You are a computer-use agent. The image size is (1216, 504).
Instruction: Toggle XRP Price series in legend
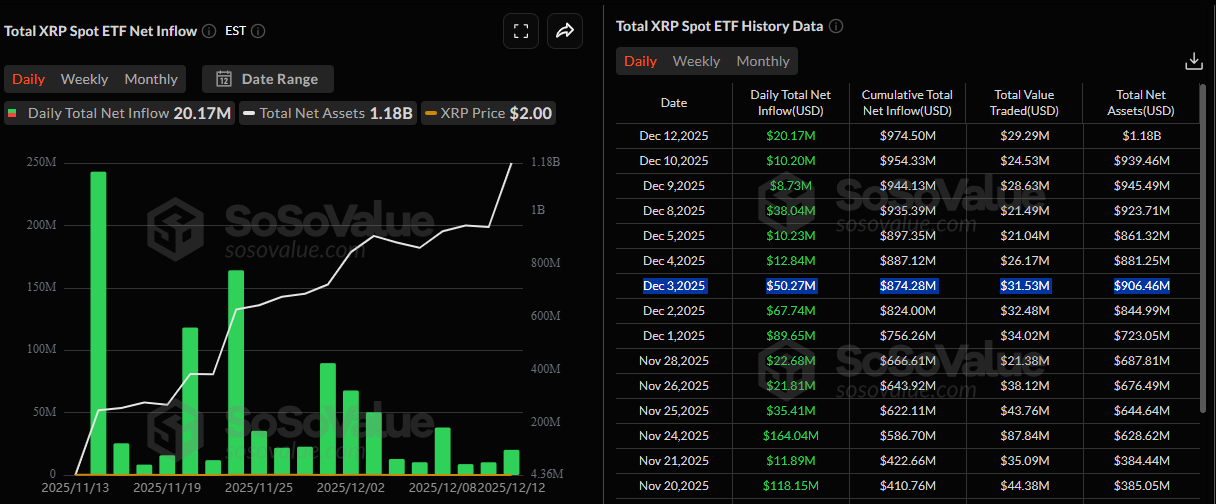click(488, 113)
